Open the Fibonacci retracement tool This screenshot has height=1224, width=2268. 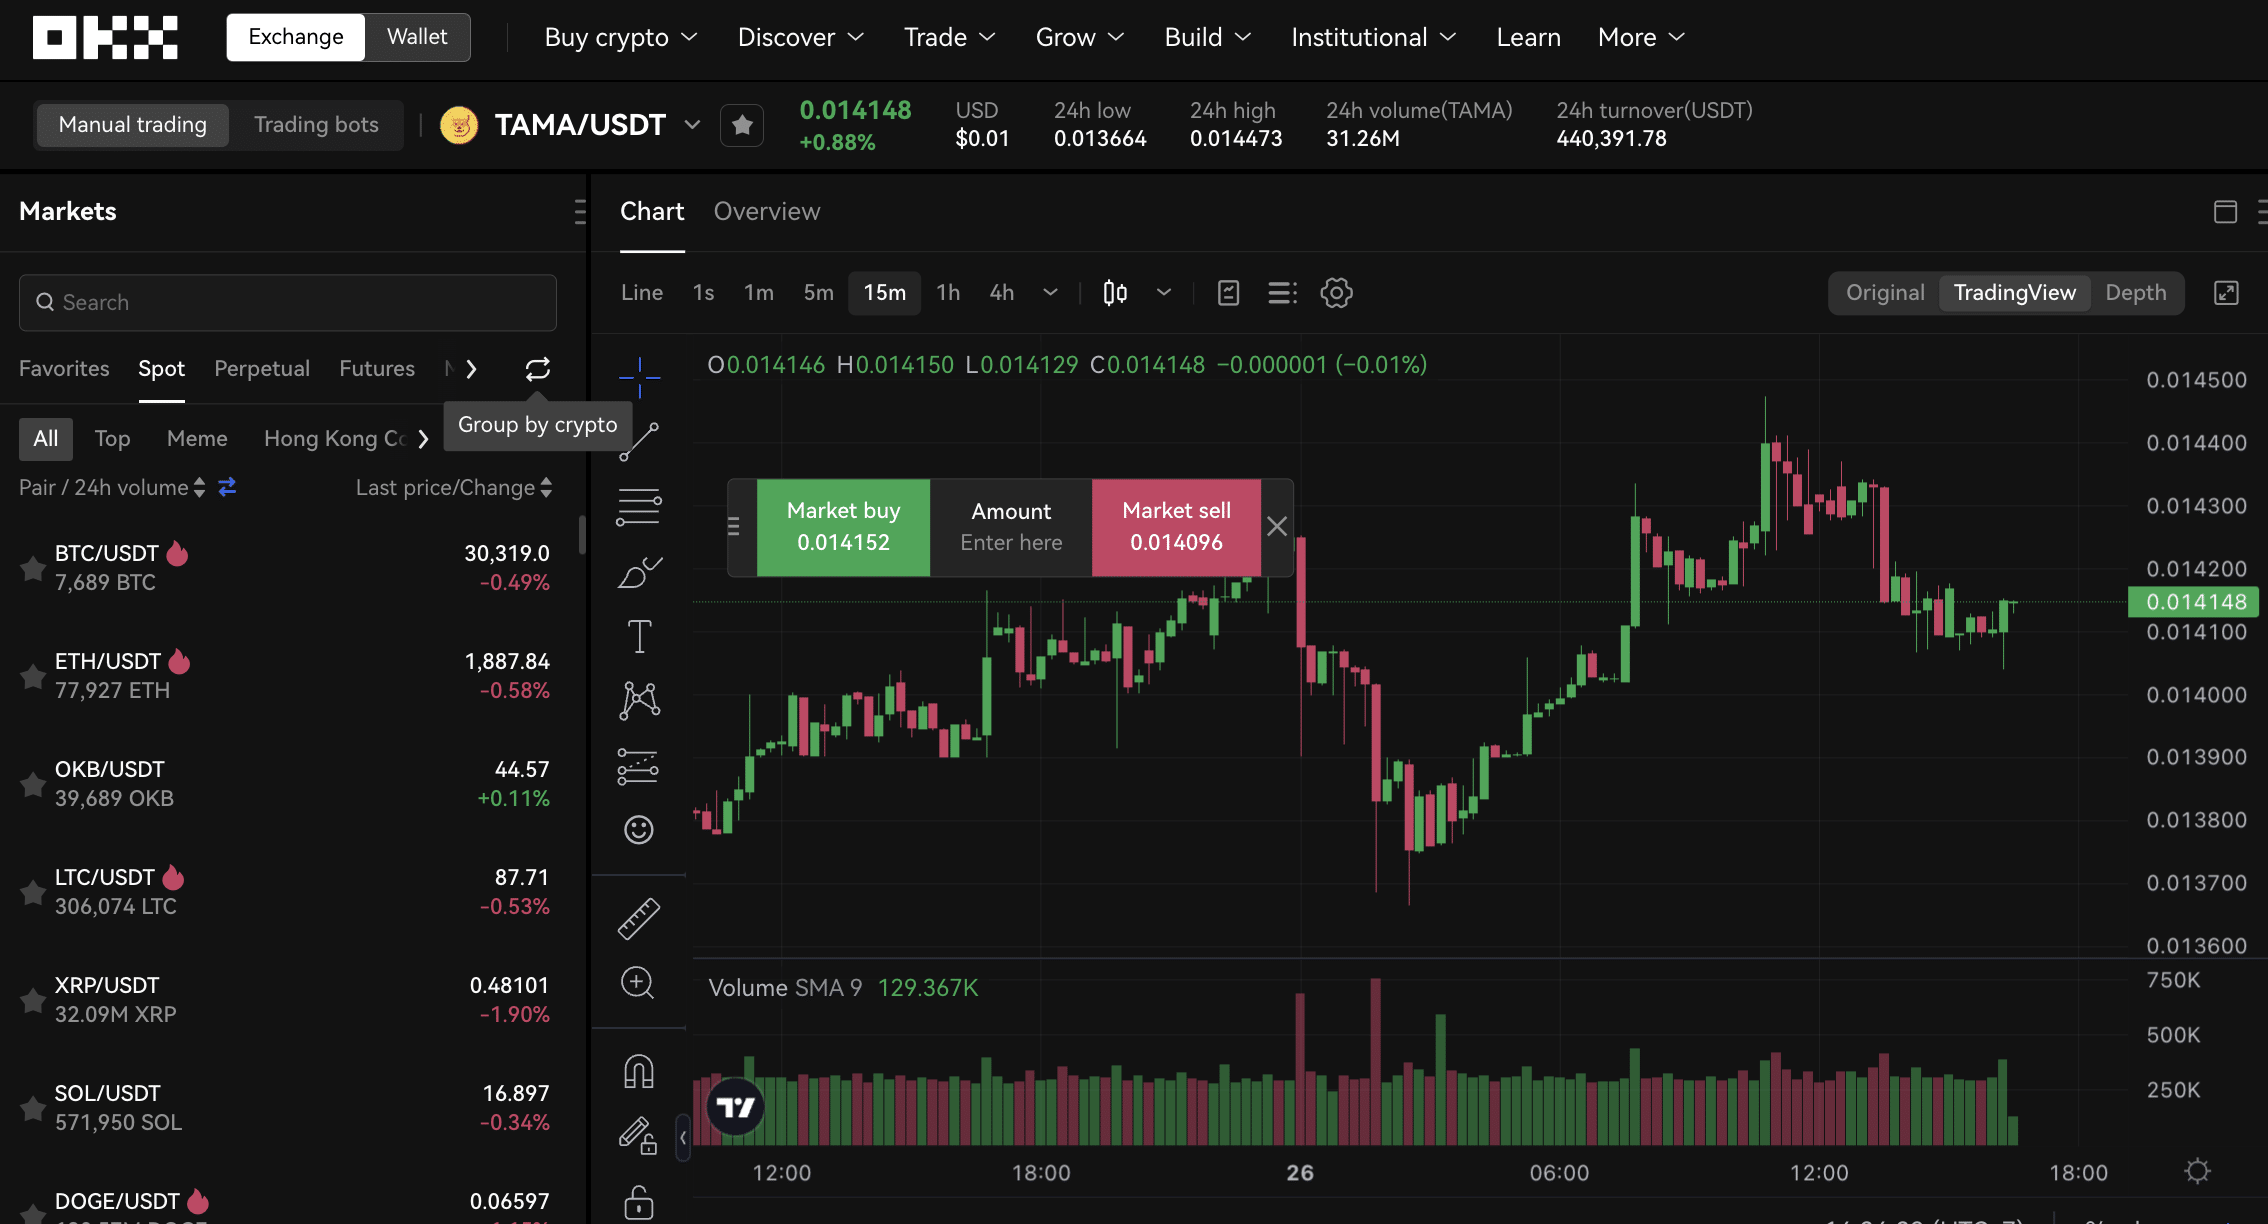[x=639, y=507]
